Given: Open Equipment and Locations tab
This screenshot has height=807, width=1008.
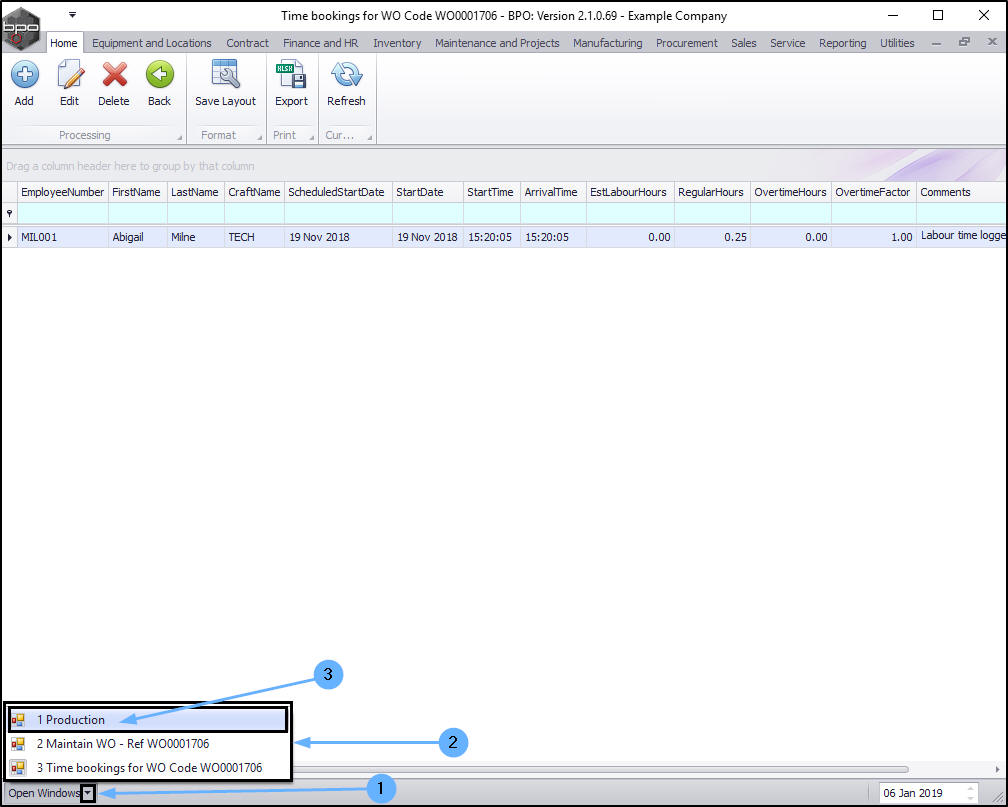Looking at the screenshot, I should pos(152,43).
